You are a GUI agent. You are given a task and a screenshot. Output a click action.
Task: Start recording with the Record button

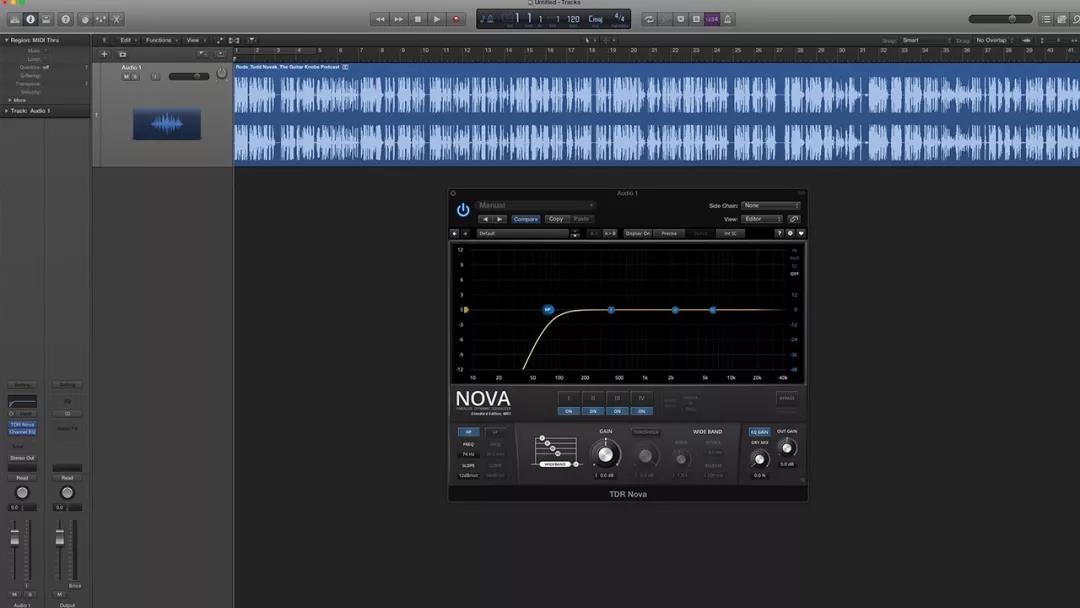[456, 19]
